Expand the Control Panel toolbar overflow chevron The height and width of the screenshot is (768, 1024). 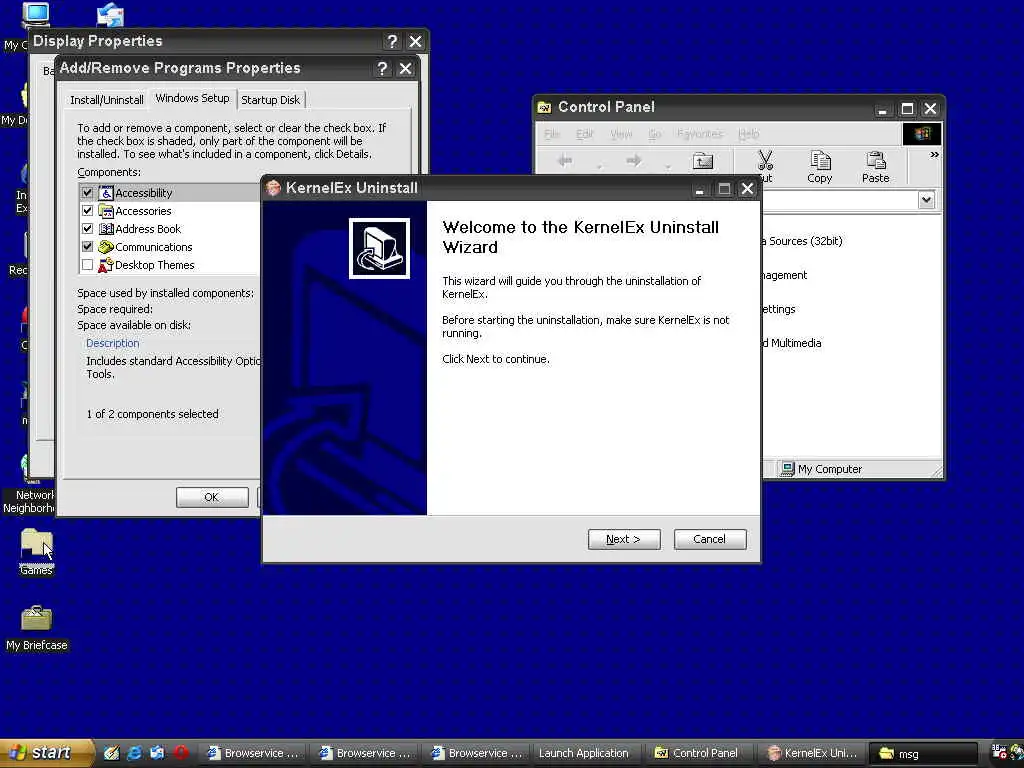935,155
